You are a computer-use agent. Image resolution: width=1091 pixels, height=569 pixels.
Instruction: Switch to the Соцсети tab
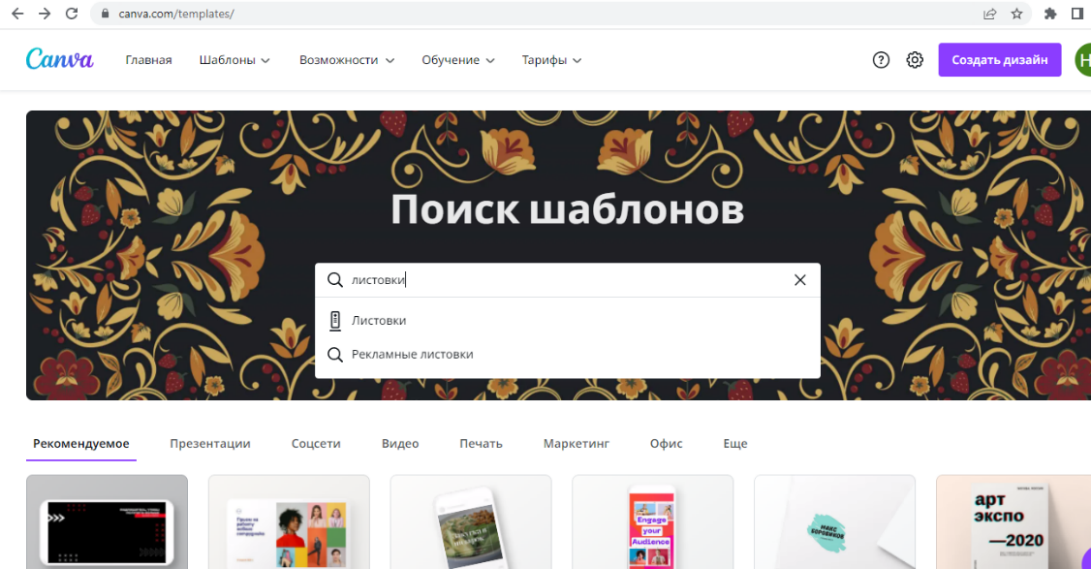(x=316, y=444)
